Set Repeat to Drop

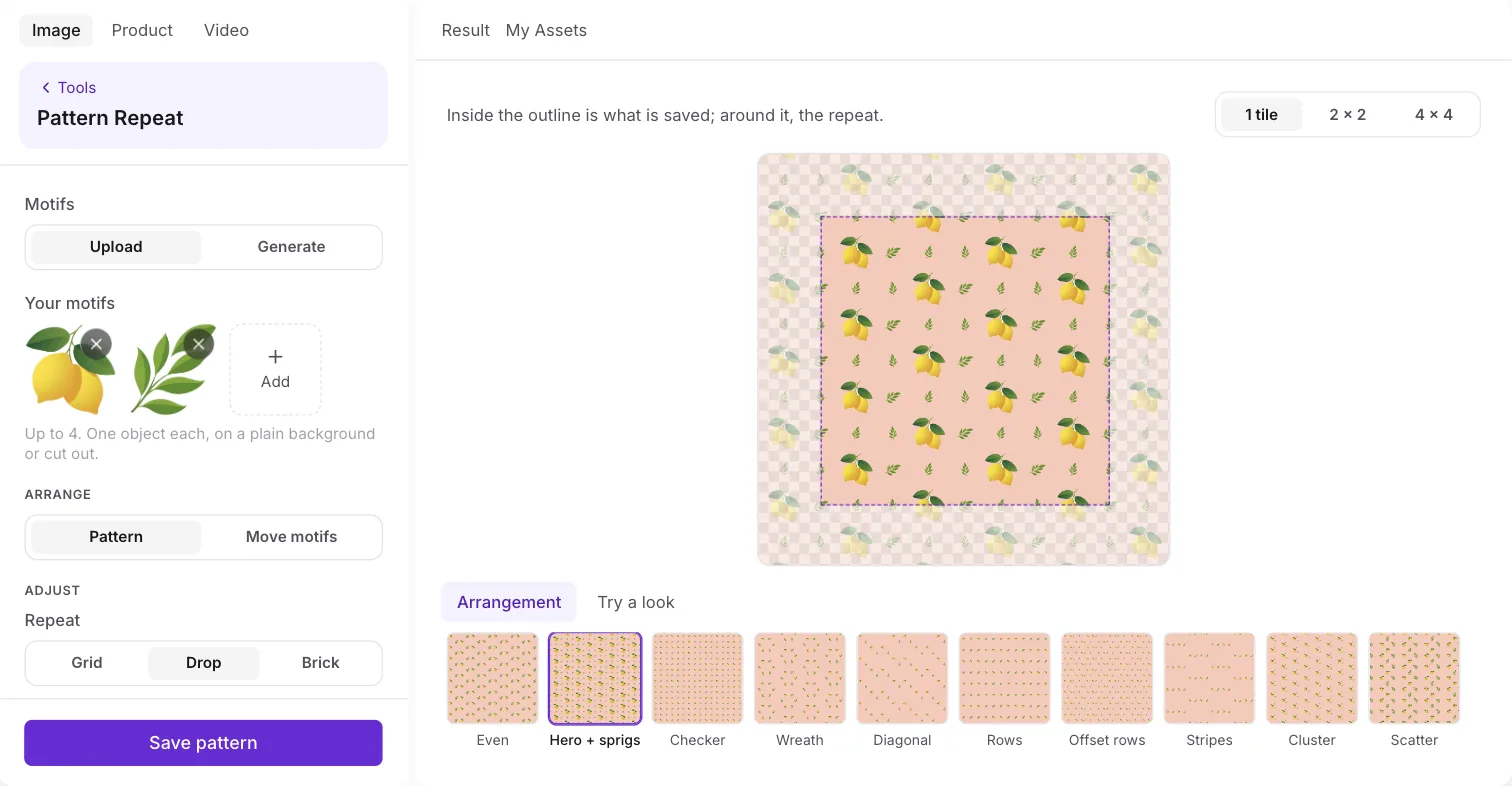click(x=204, y=663)
